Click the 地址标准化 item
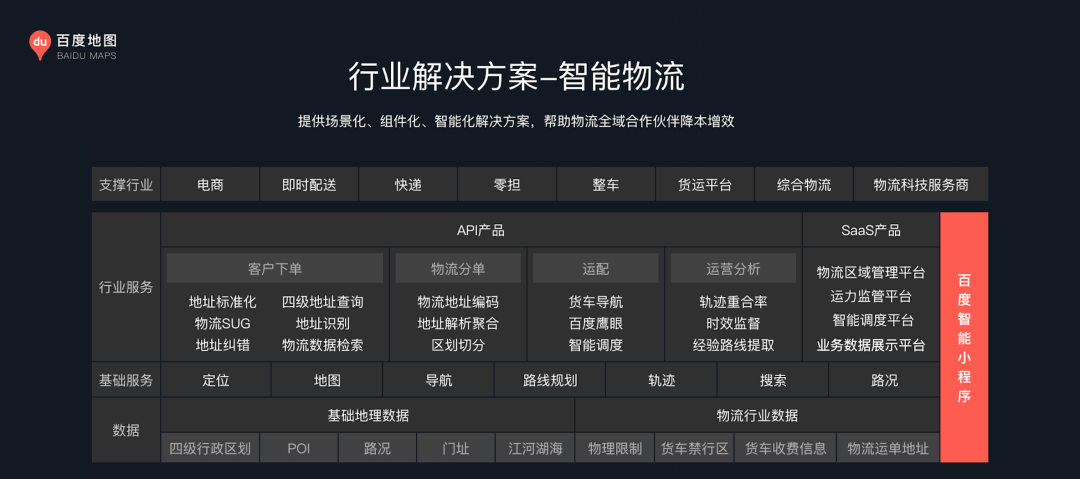The width and height of the screenshot is (1080, 479). [222, 302]
